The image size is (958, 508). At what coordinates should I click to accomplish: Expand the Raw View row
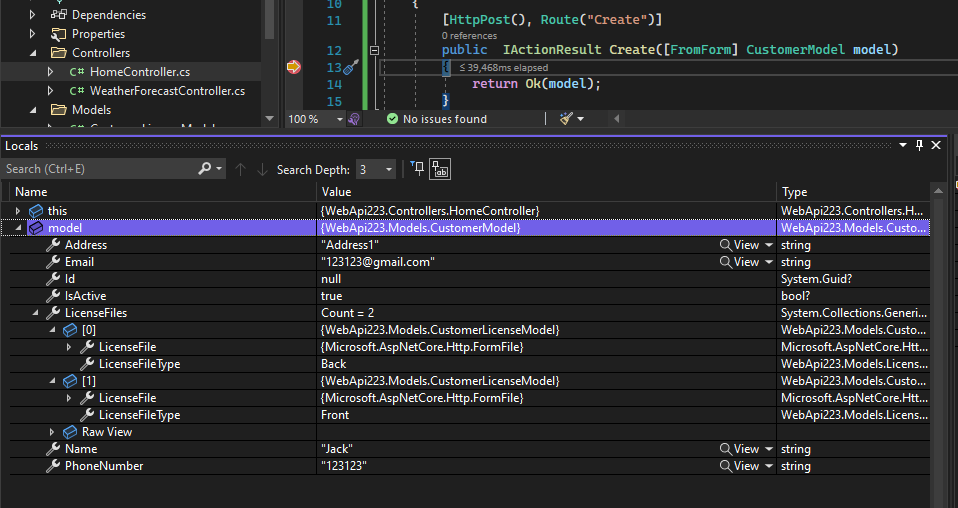tap(52, 432)
